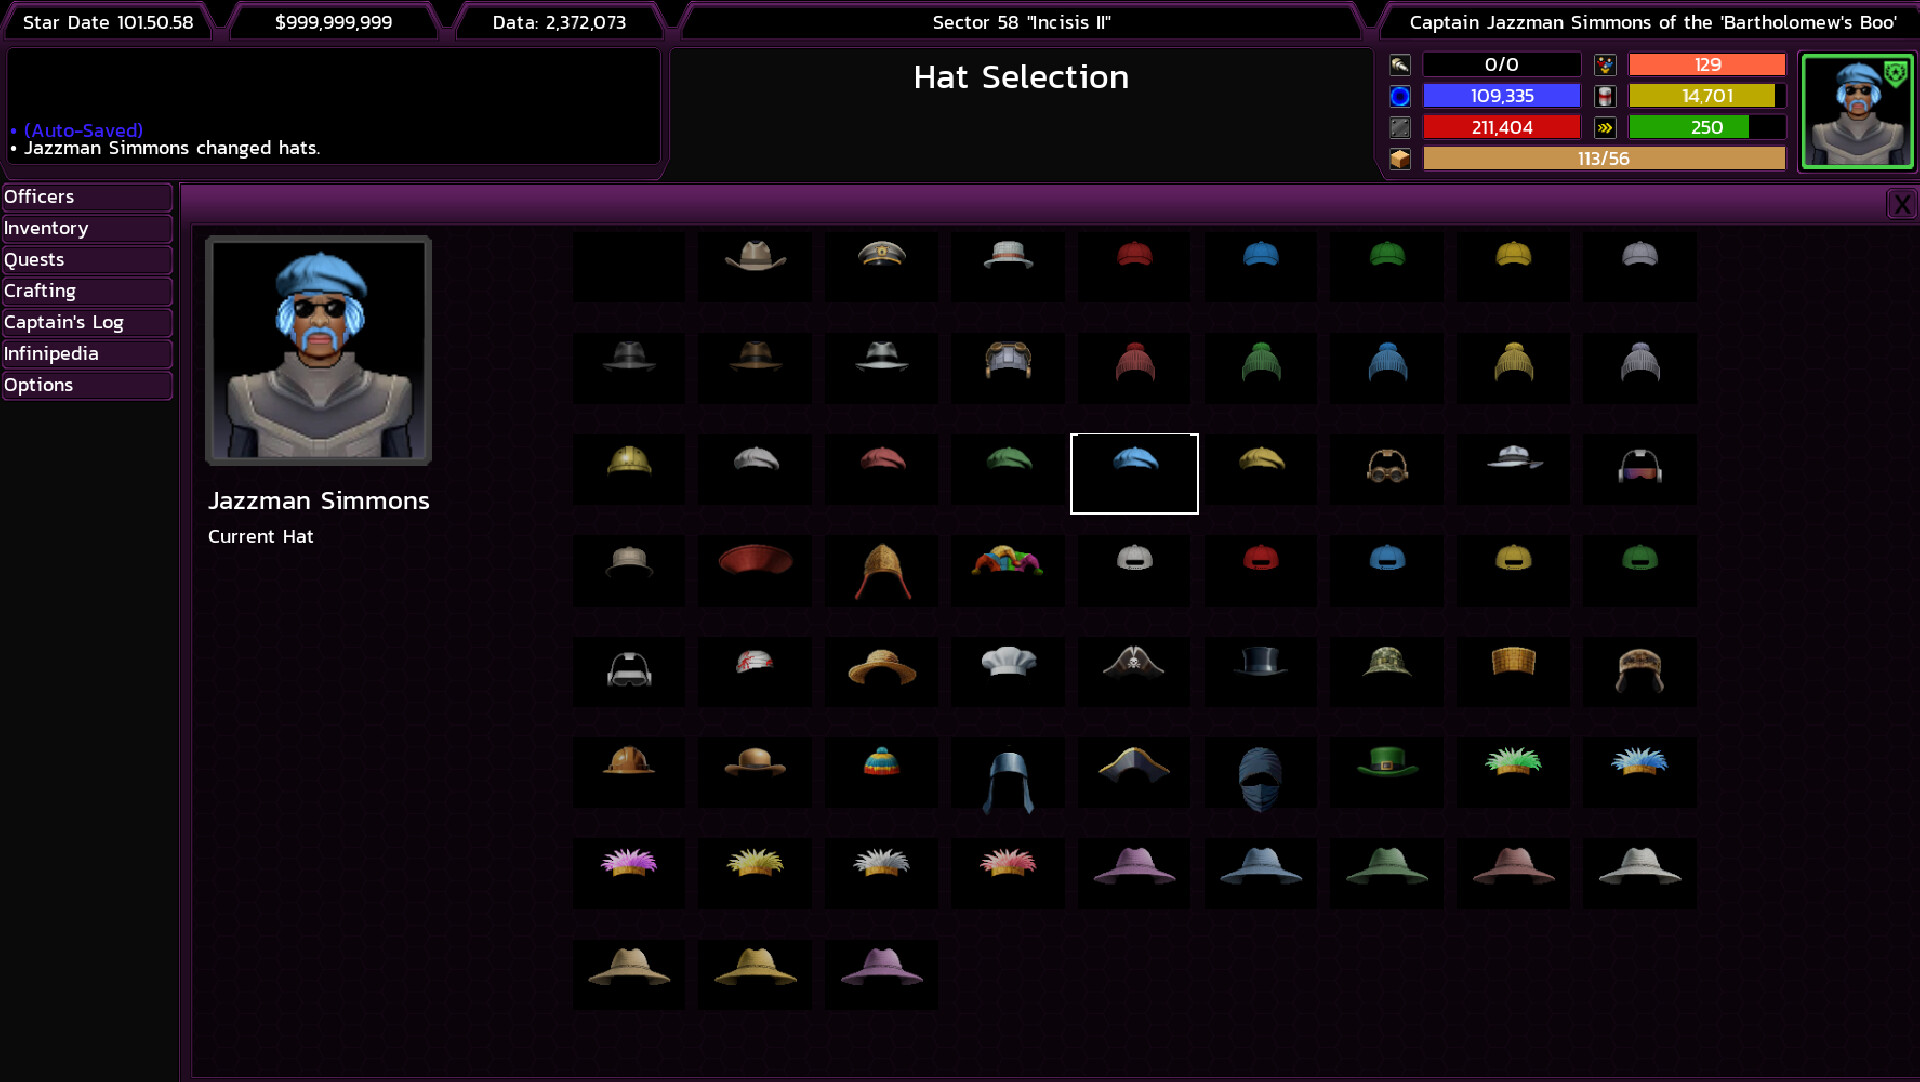The image size is (1920, 1082).
Task: Click Jazzman Simmons' portrait thumbnail
Action: pos(1857,112)
